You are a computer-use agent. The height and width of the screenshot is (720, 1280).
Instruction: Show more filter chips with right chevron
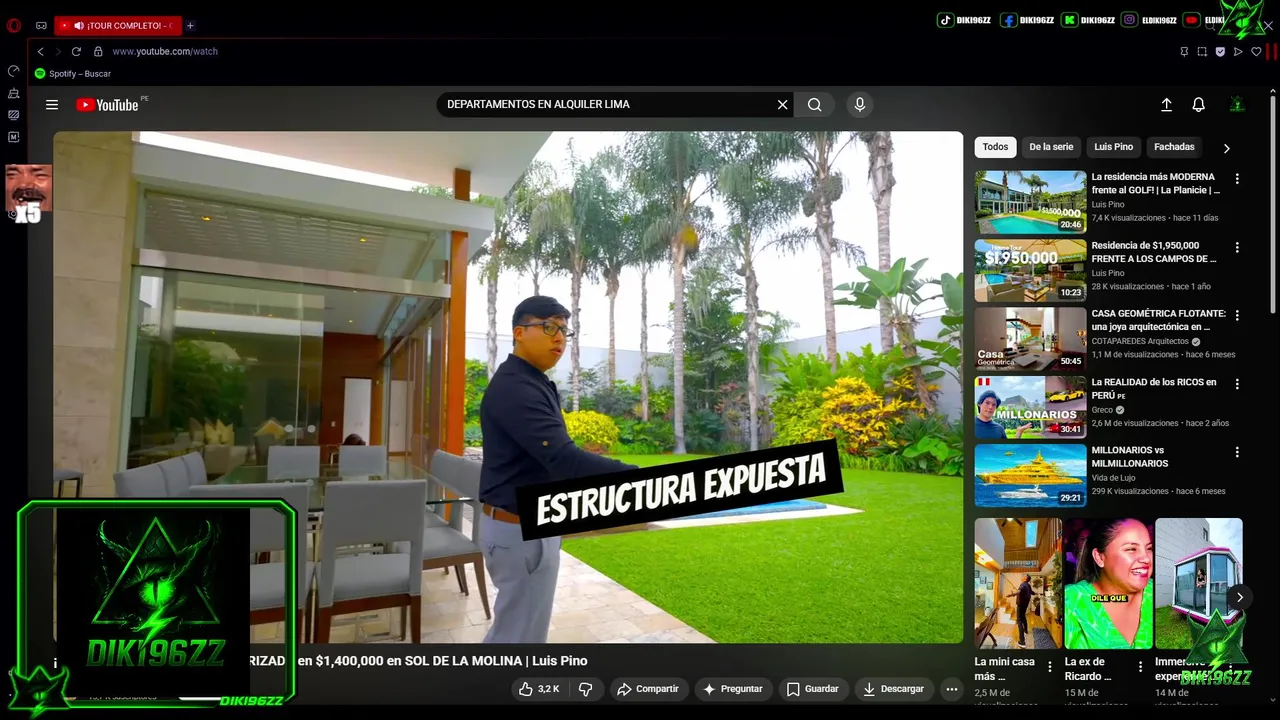click(1227, 148)
